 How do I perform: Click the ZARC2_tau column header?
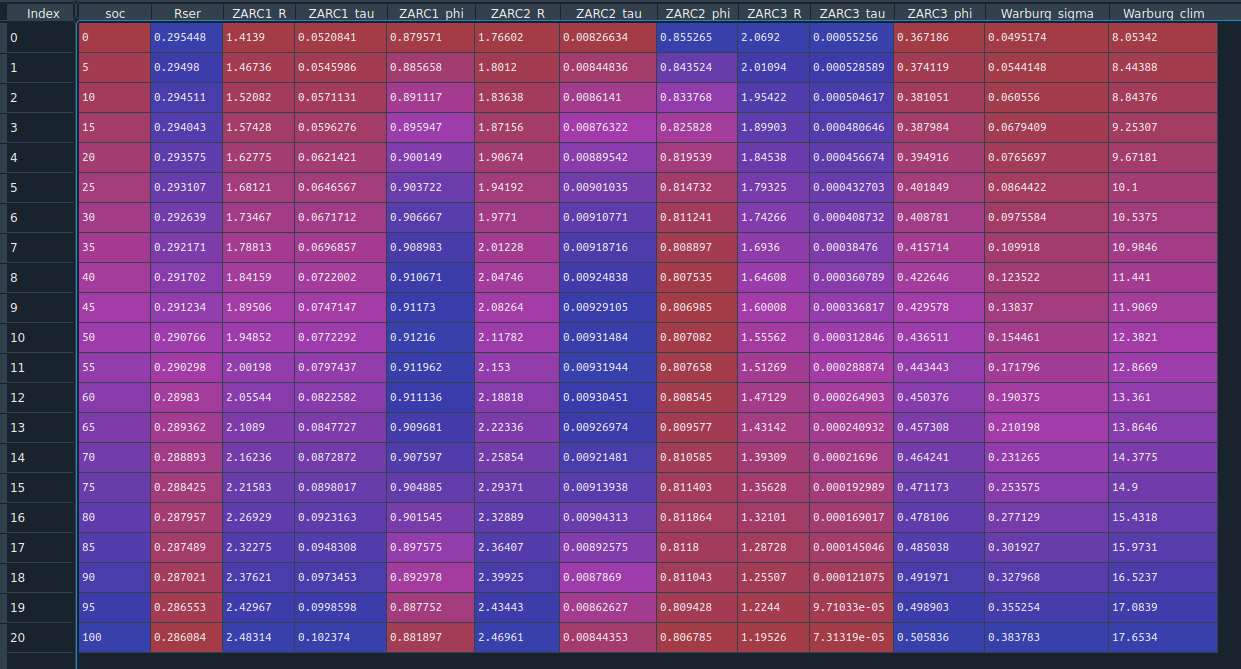(x=609, y=14)
